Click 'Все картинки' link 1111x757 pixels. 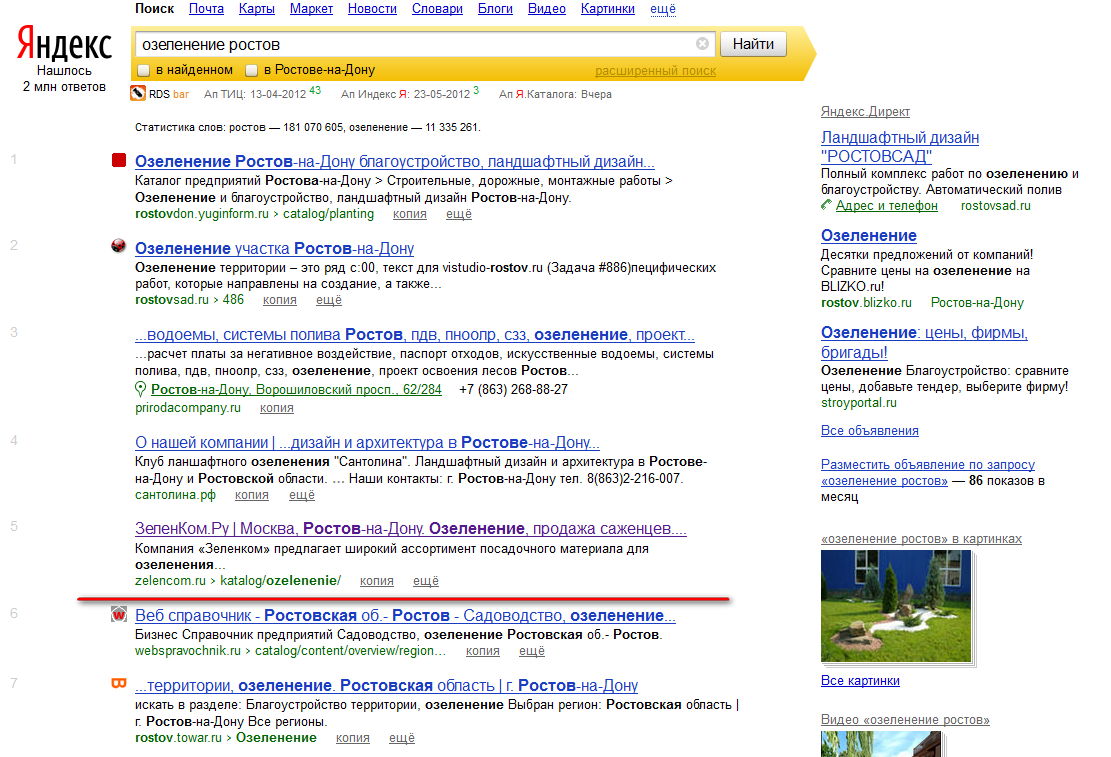pyautogui.click(x=860, y=680)
